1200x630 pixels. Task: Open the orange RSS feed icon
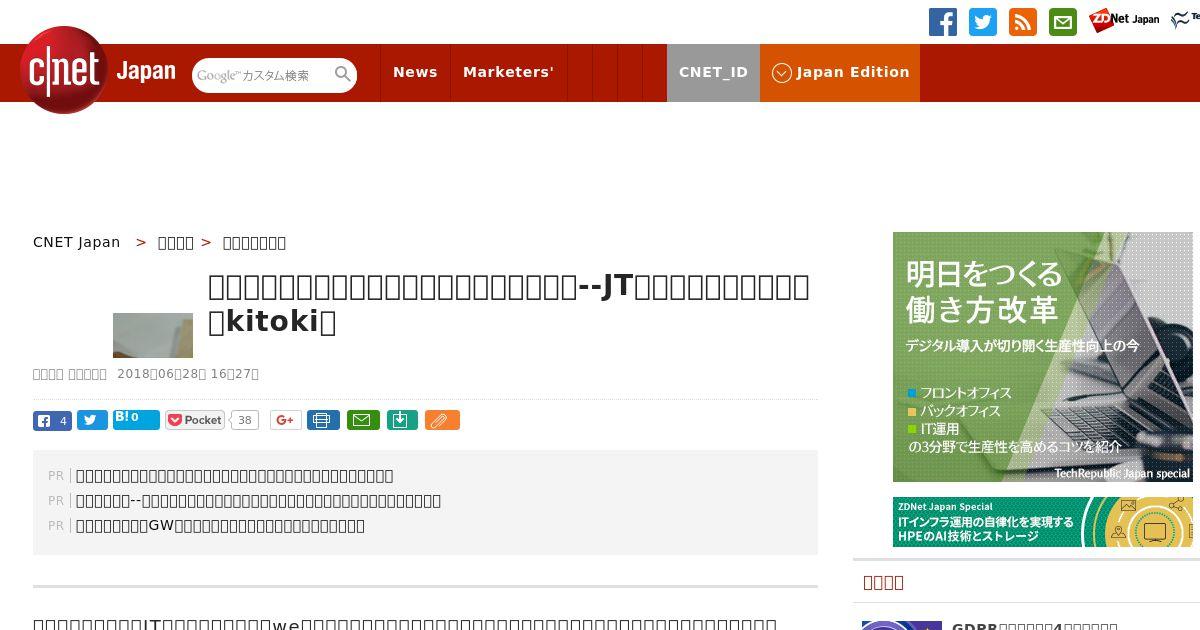(1023, 22)
